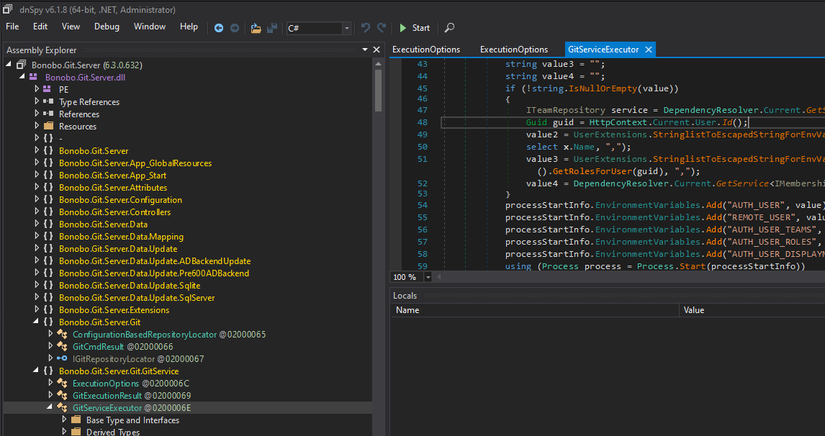Viewport: 825px width, 436px height.
Task: Click the Navigate Backward arrow icon
Action: tap(219, 27)
